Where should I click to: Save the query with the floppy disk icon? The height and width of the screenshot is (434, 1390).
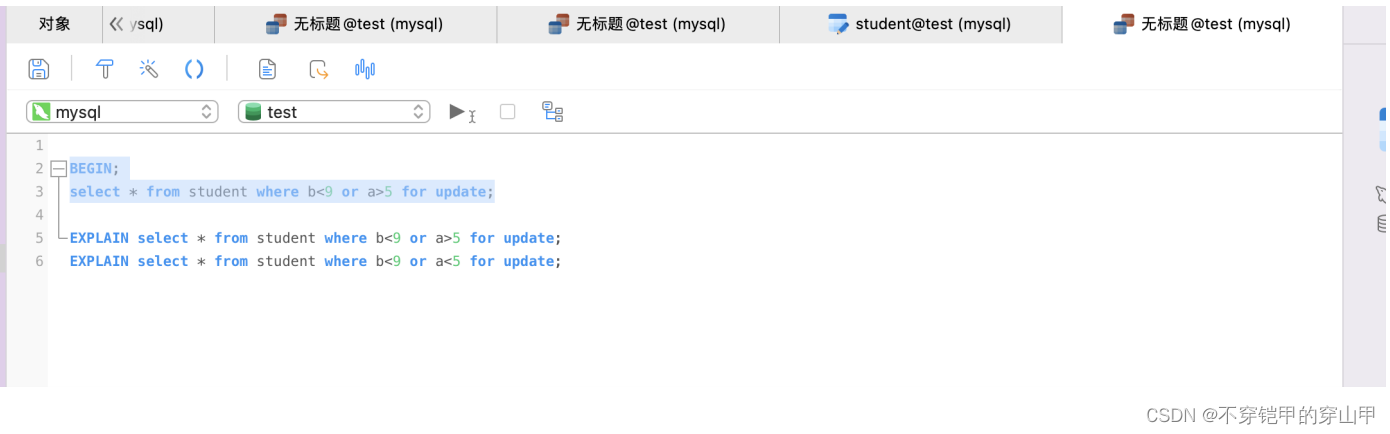tap(39, 69)
